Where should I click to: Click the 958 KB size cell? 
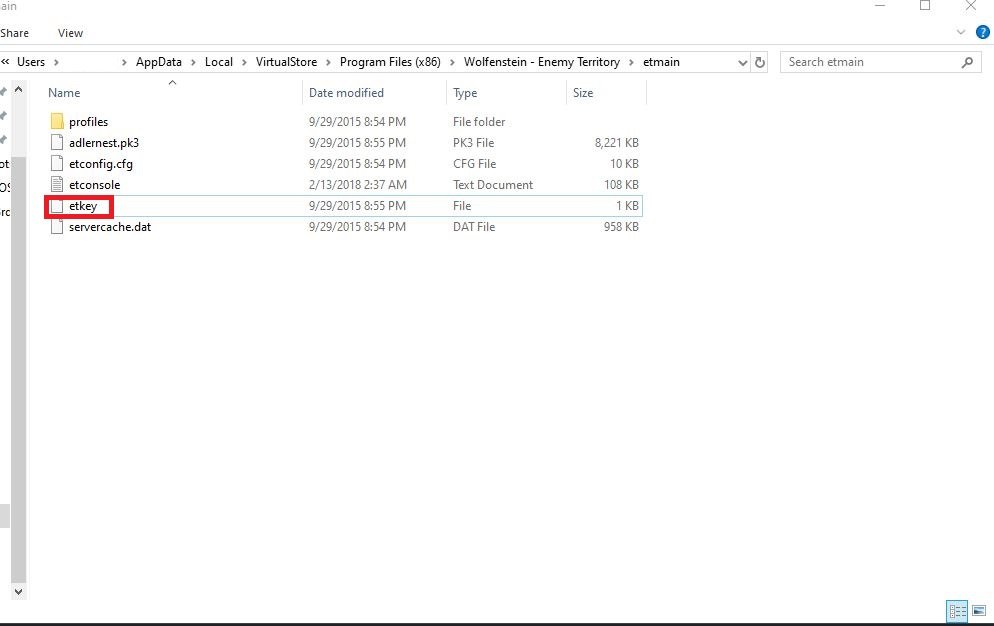click(621, 226)
